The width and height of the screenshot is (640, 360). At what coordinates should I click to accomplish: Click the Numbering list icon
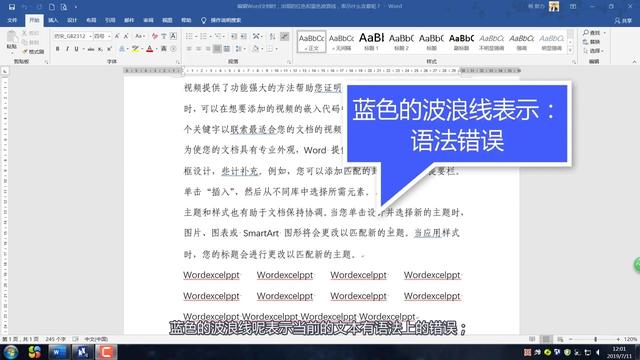(203, 36)
